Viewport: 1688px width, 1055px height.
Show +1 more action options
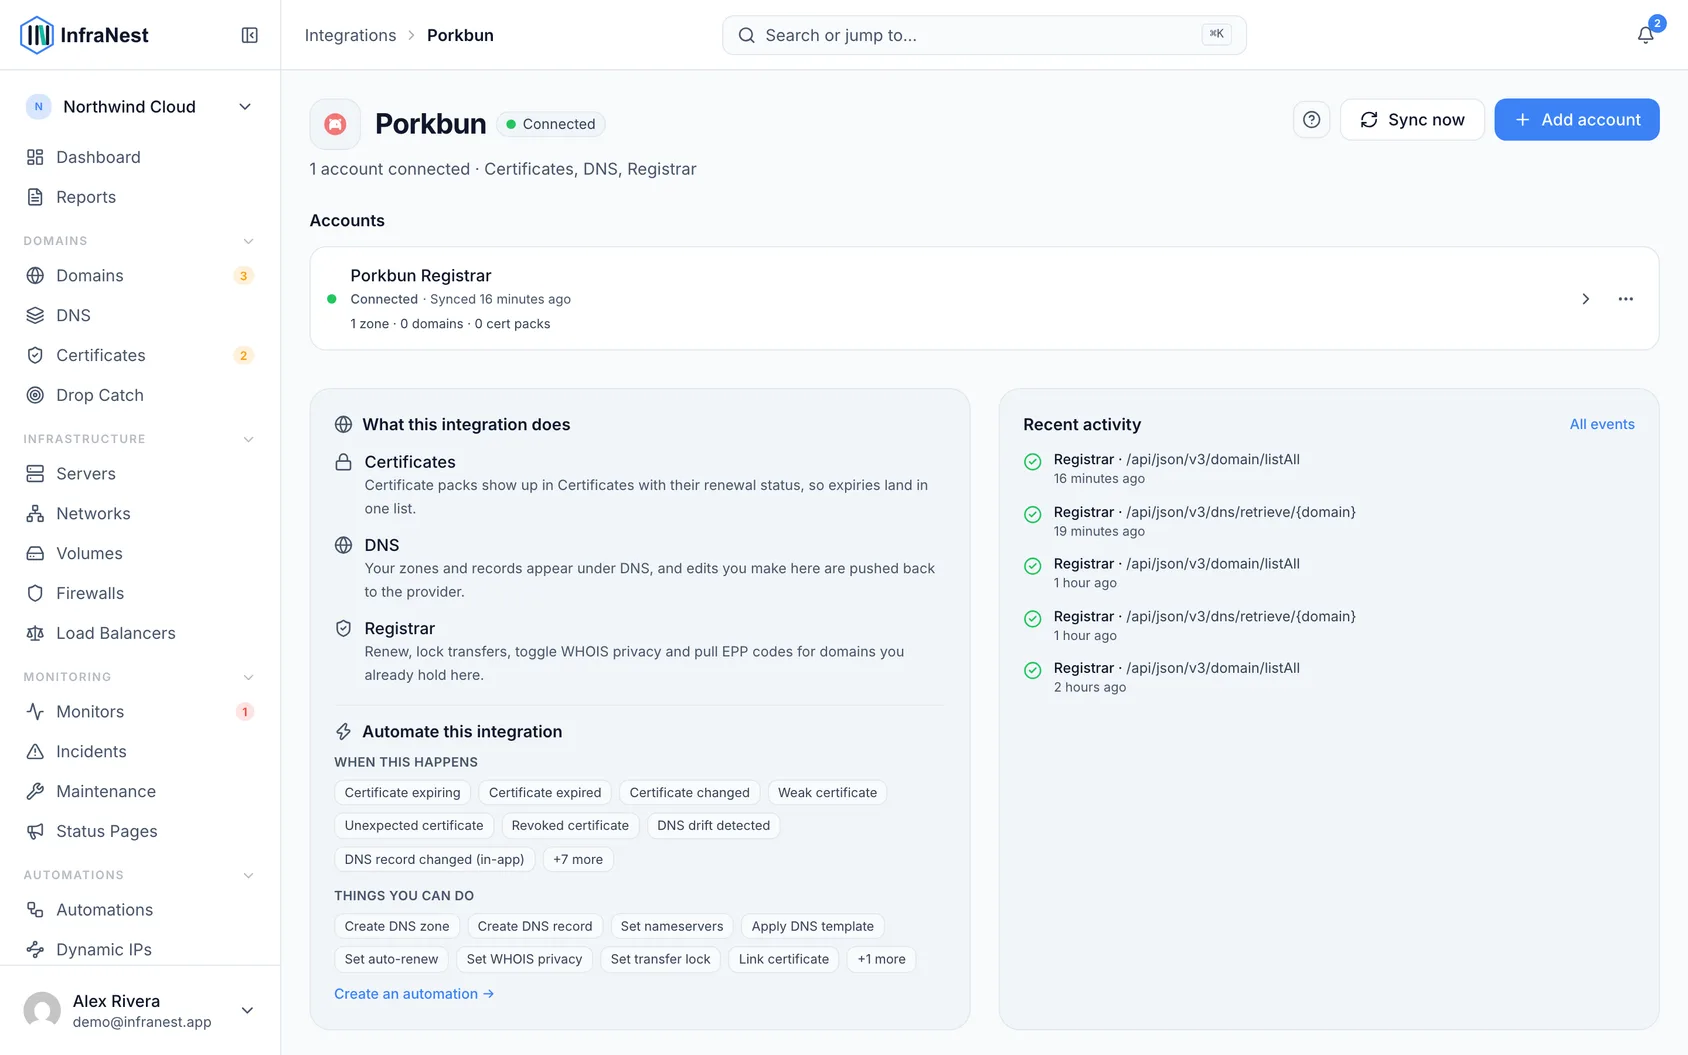point(881,959)
